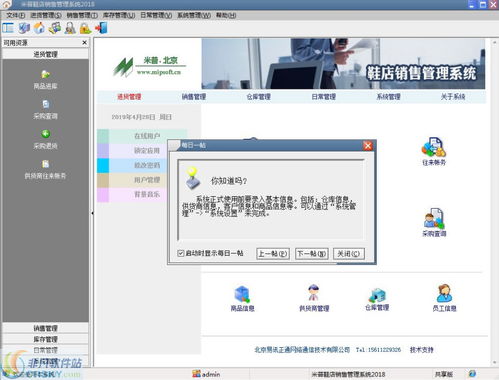Switch to 仓库管理 navigation tab

(258, 97)
